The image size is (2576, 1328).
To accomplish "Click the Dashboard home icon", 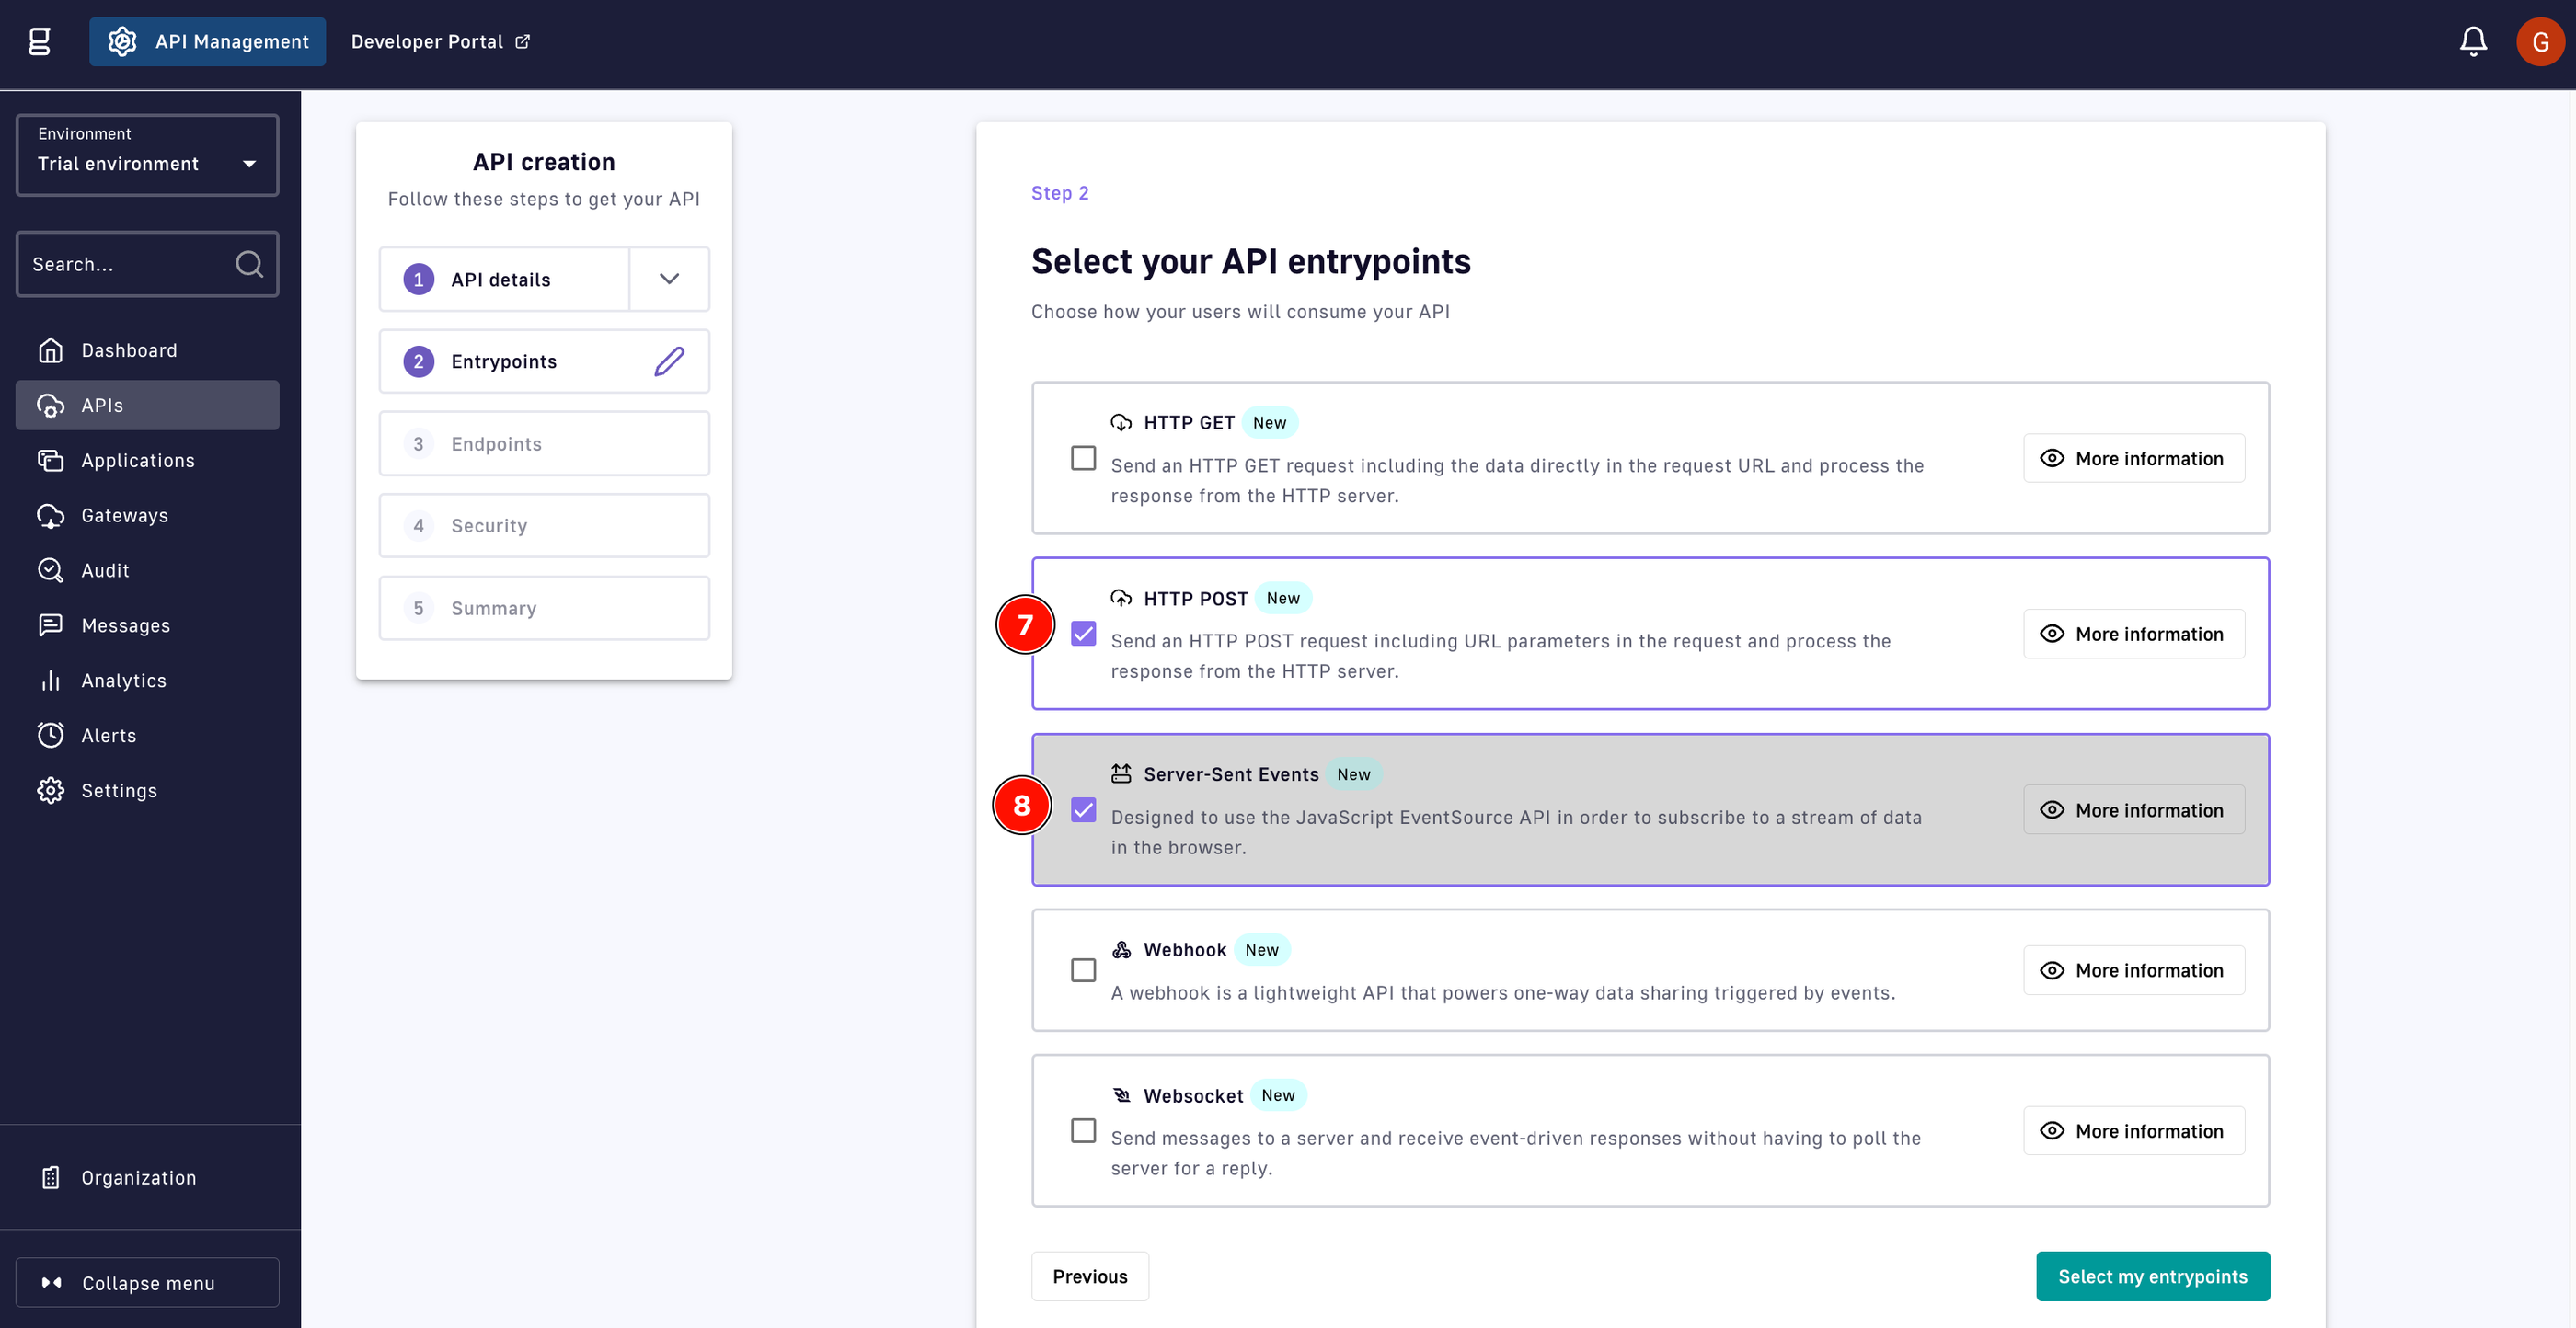I will (x=50, y=350).
